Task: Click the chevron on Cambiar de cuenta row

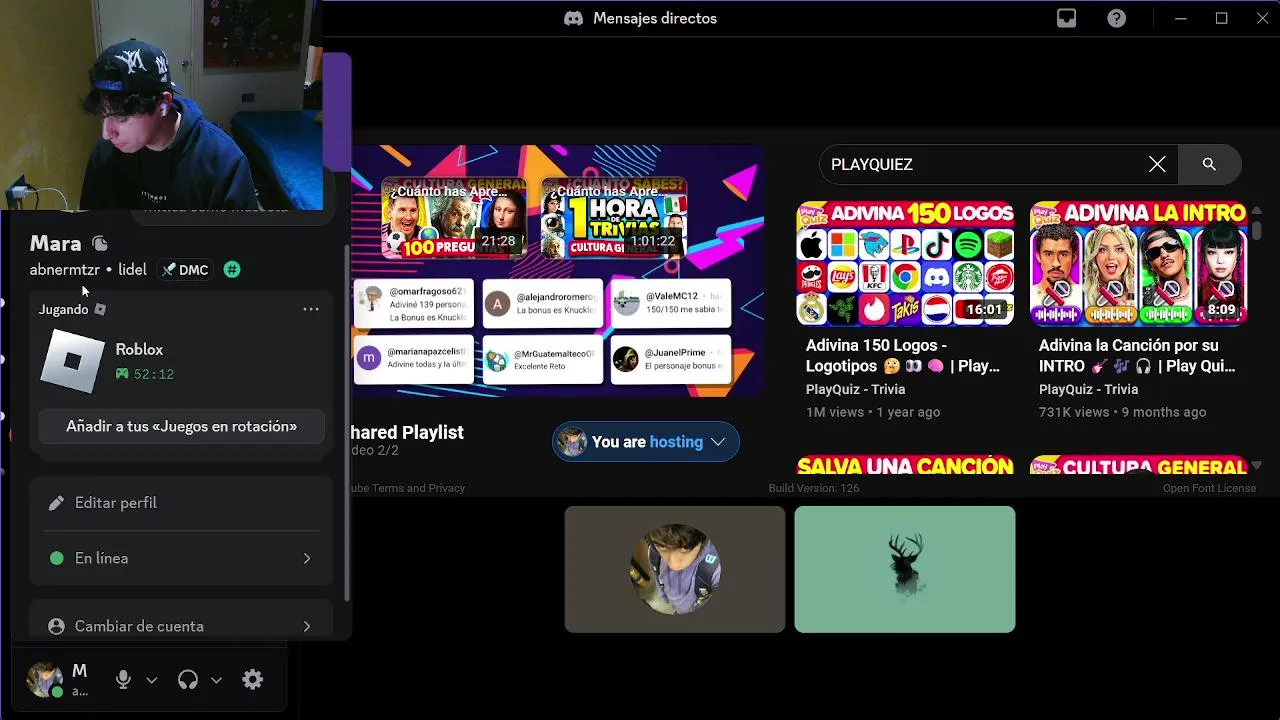Action: pos(307,626)
